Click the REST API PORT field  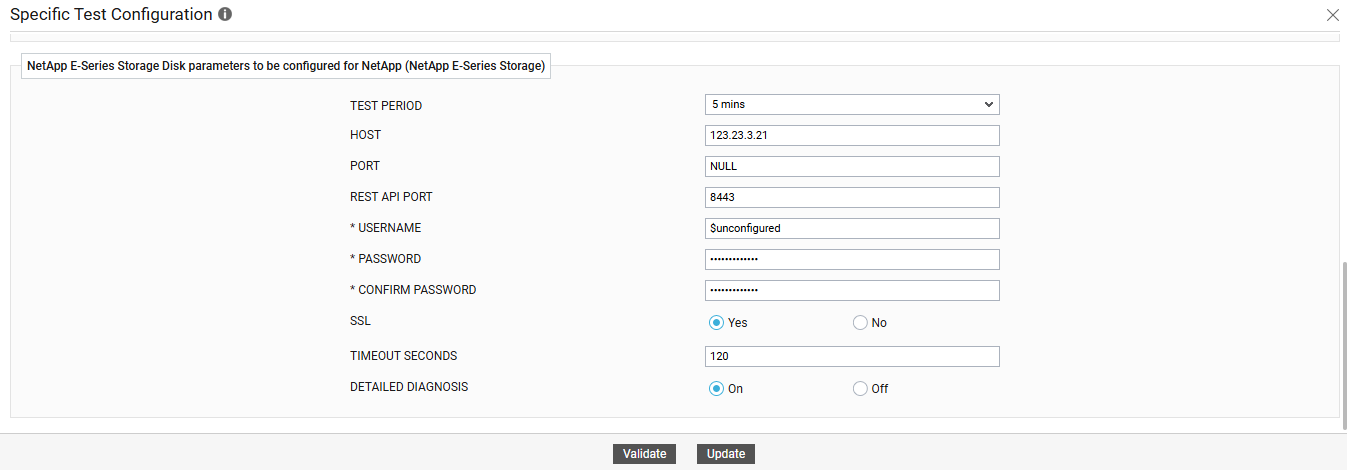852,197
